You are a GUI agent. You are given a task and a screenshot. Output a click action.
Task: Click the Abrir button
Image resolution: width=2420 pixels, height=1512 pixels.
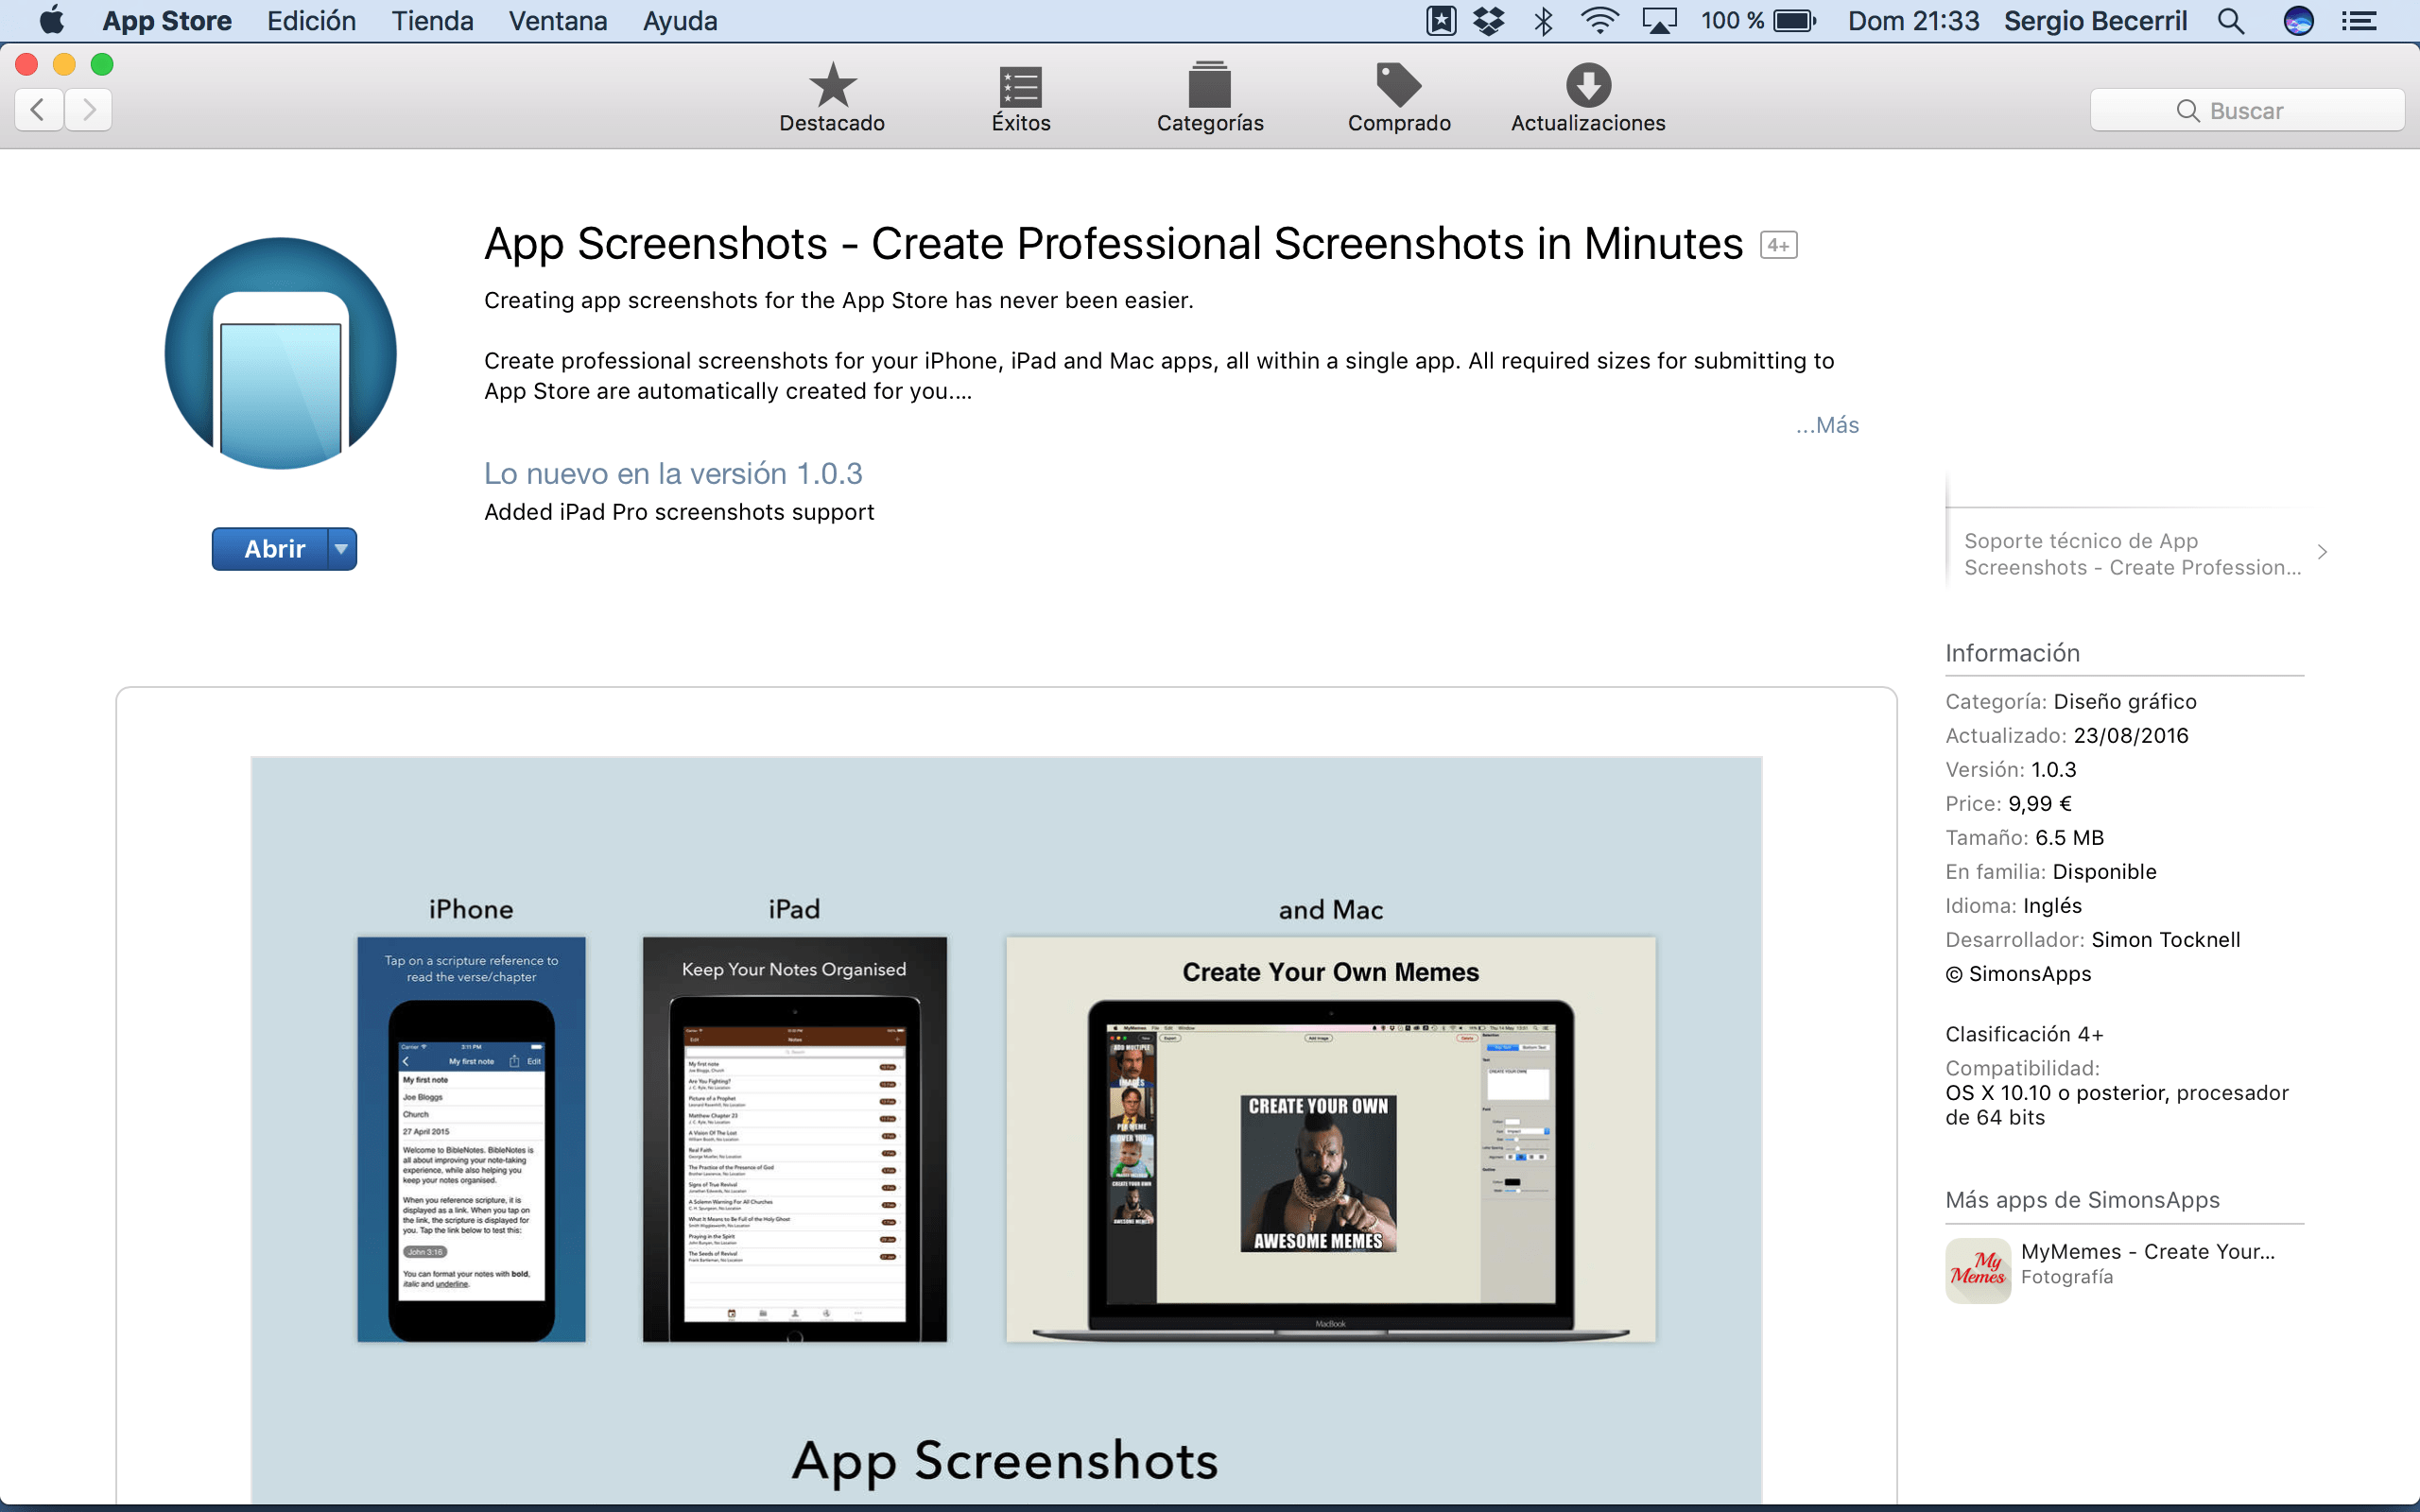(273, 549)
